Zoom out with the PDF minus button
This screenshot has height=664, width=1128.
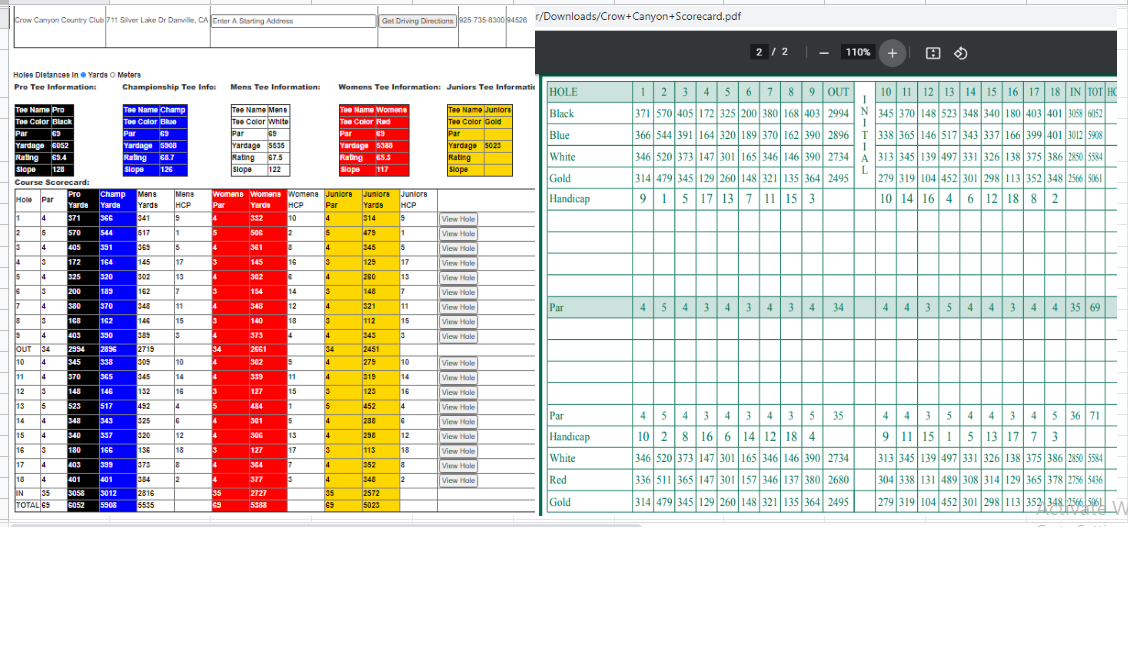[824, 53]
